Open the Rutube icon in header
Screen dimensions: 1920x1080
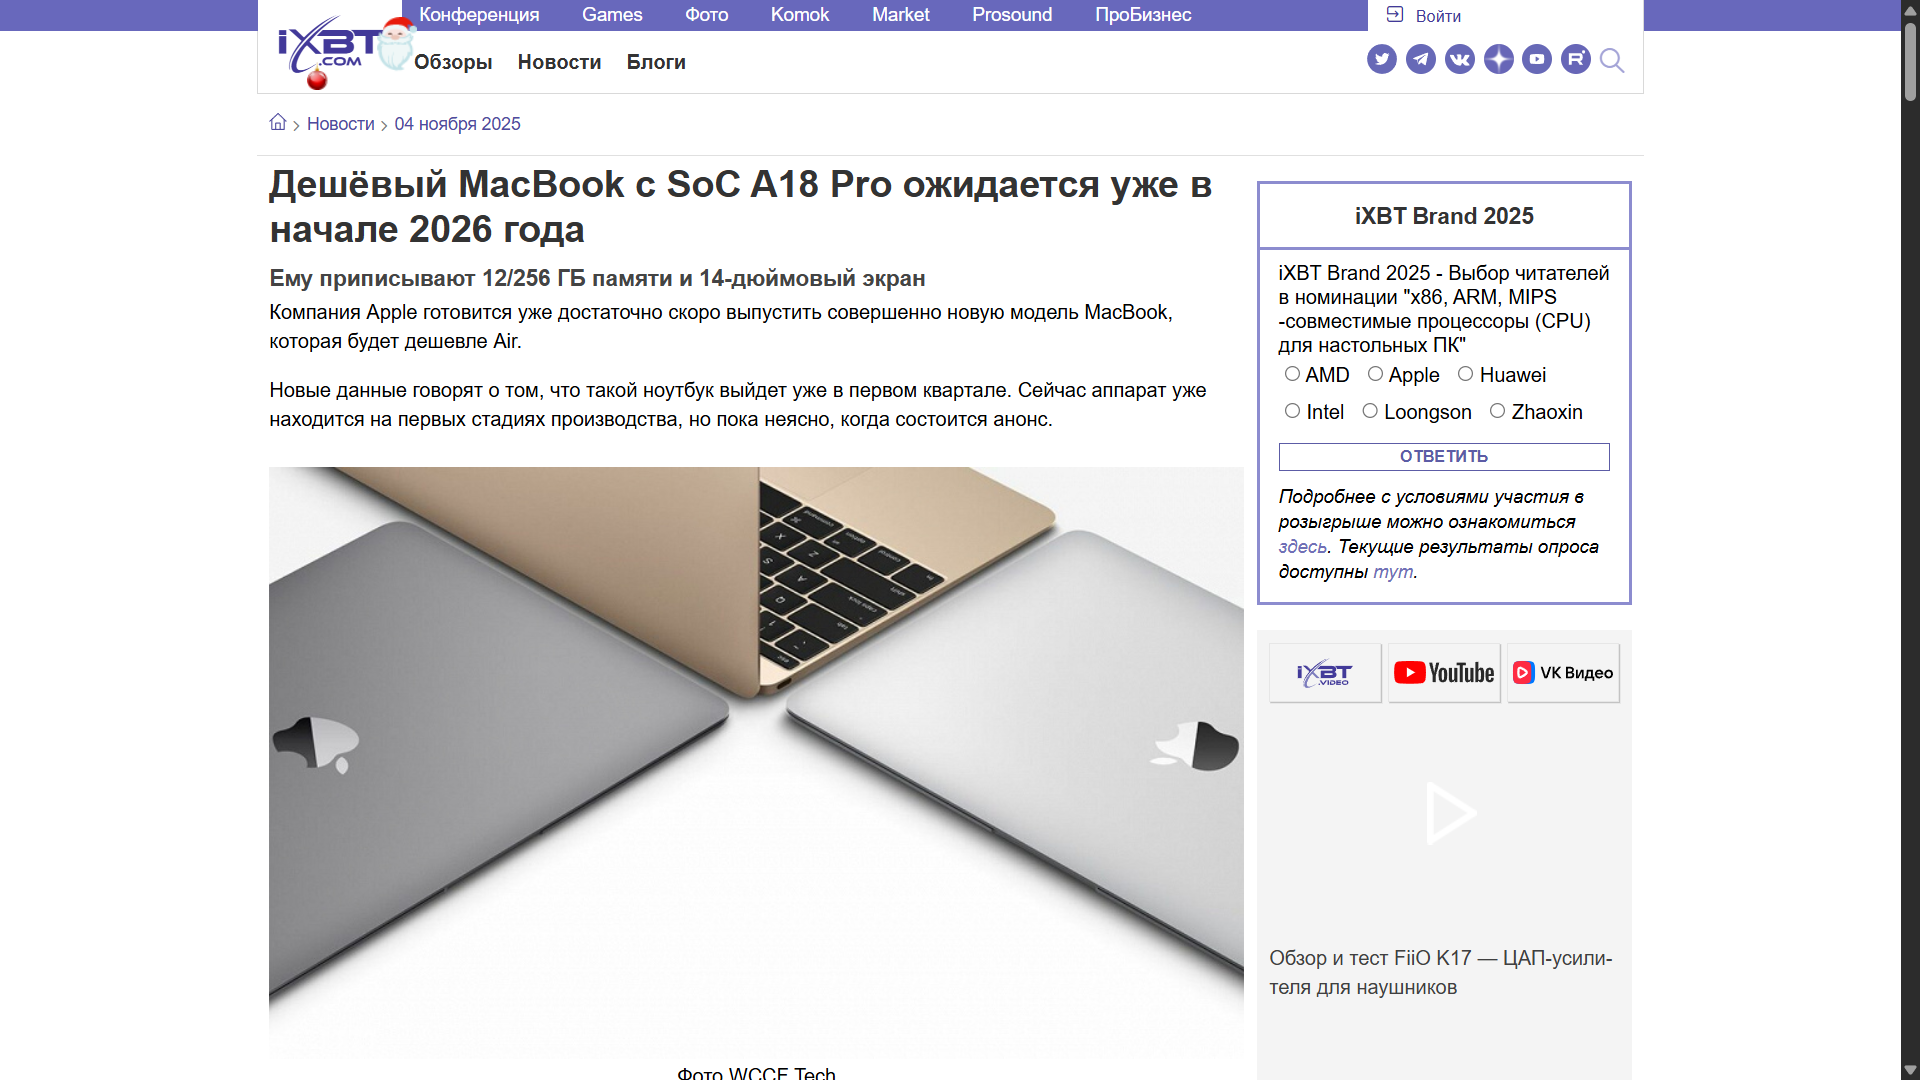coord(1576,60)
